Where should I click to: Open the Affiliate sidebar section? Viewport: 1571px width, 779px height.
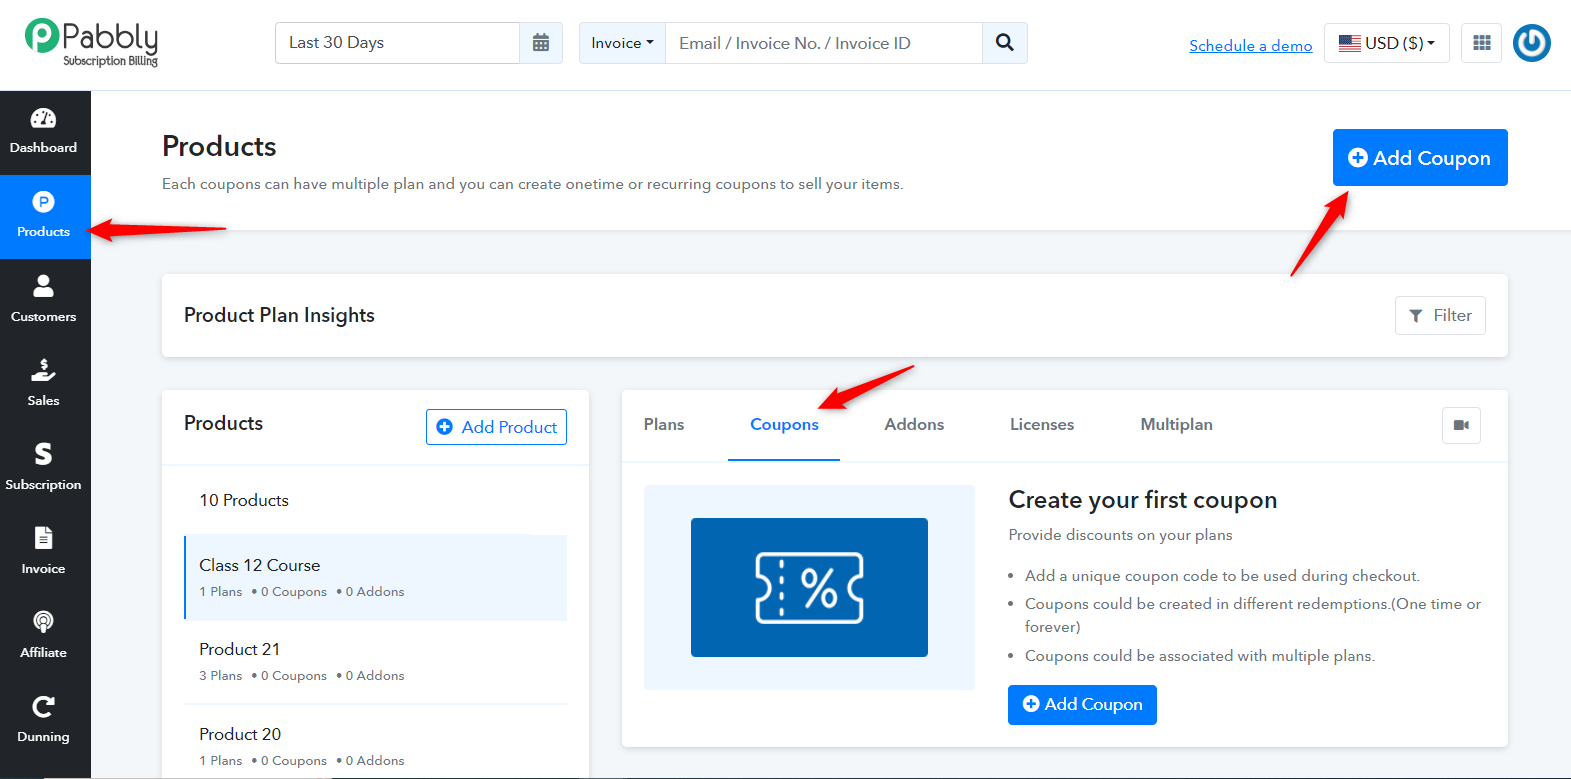pyautogui.click(x=44, y=636)
